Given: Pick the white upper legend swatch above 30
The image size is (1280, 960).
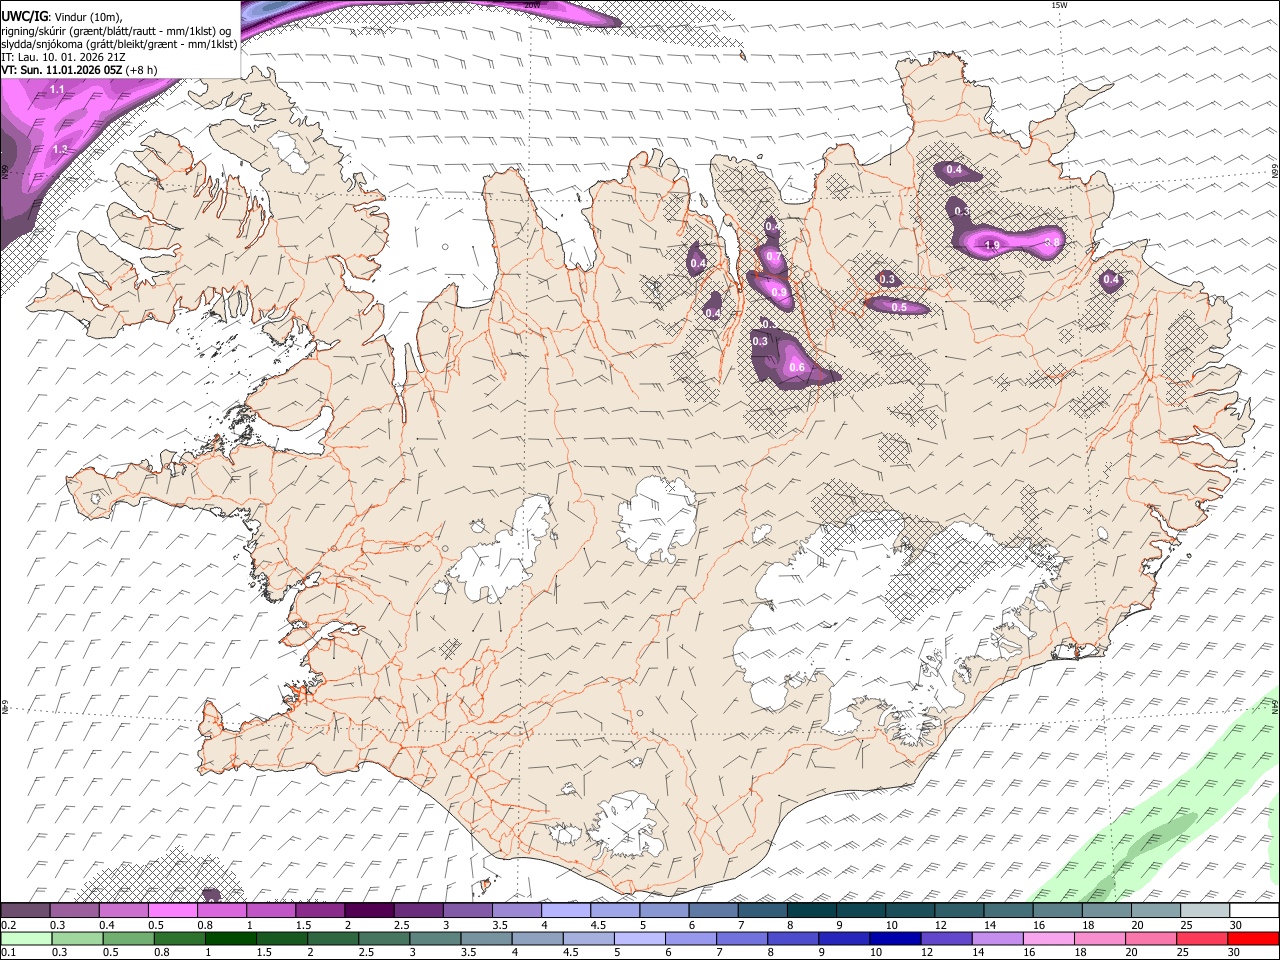Looking at the screenshot, I should click(1254, 910).
